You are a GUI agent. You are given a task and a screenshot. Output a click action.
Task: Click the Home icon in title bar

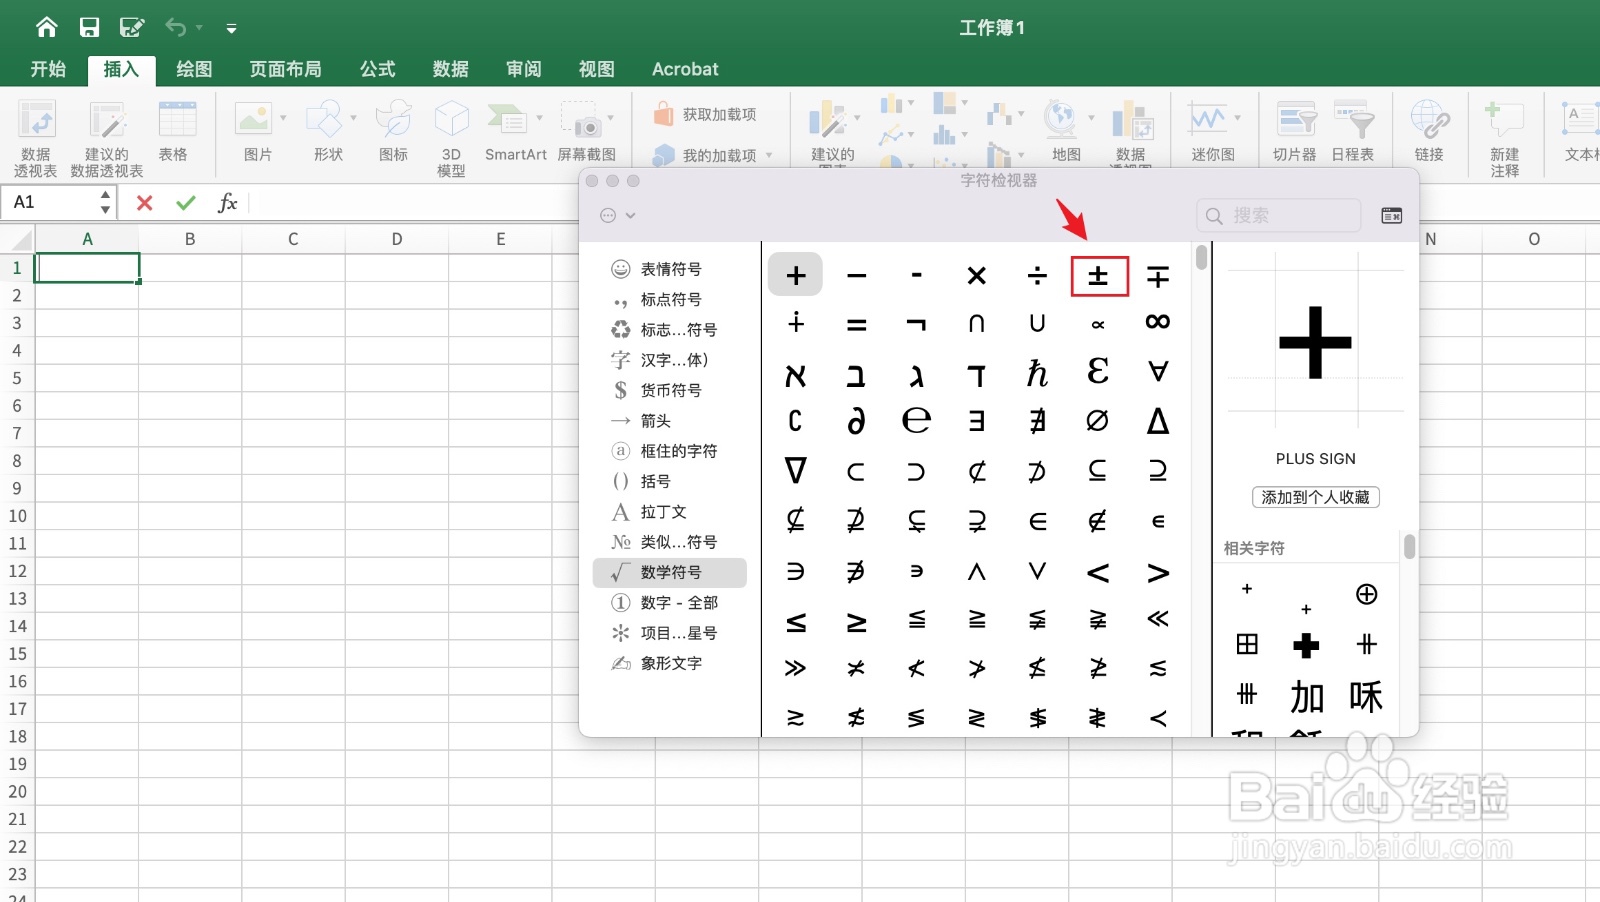pyautogui.click(x=46, y=27)
